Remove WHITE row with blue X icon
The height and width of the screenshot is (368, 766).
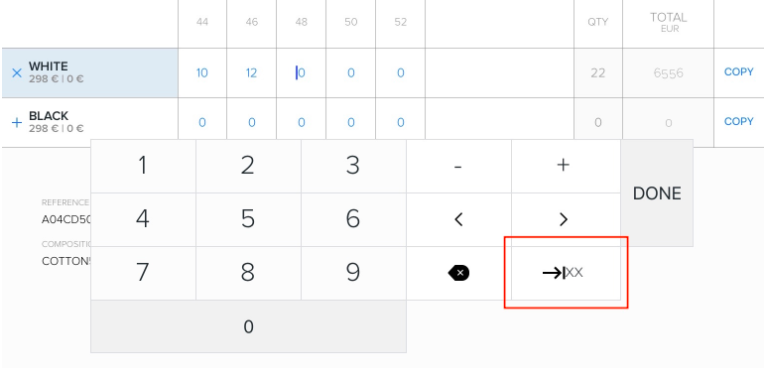(17, 73)
